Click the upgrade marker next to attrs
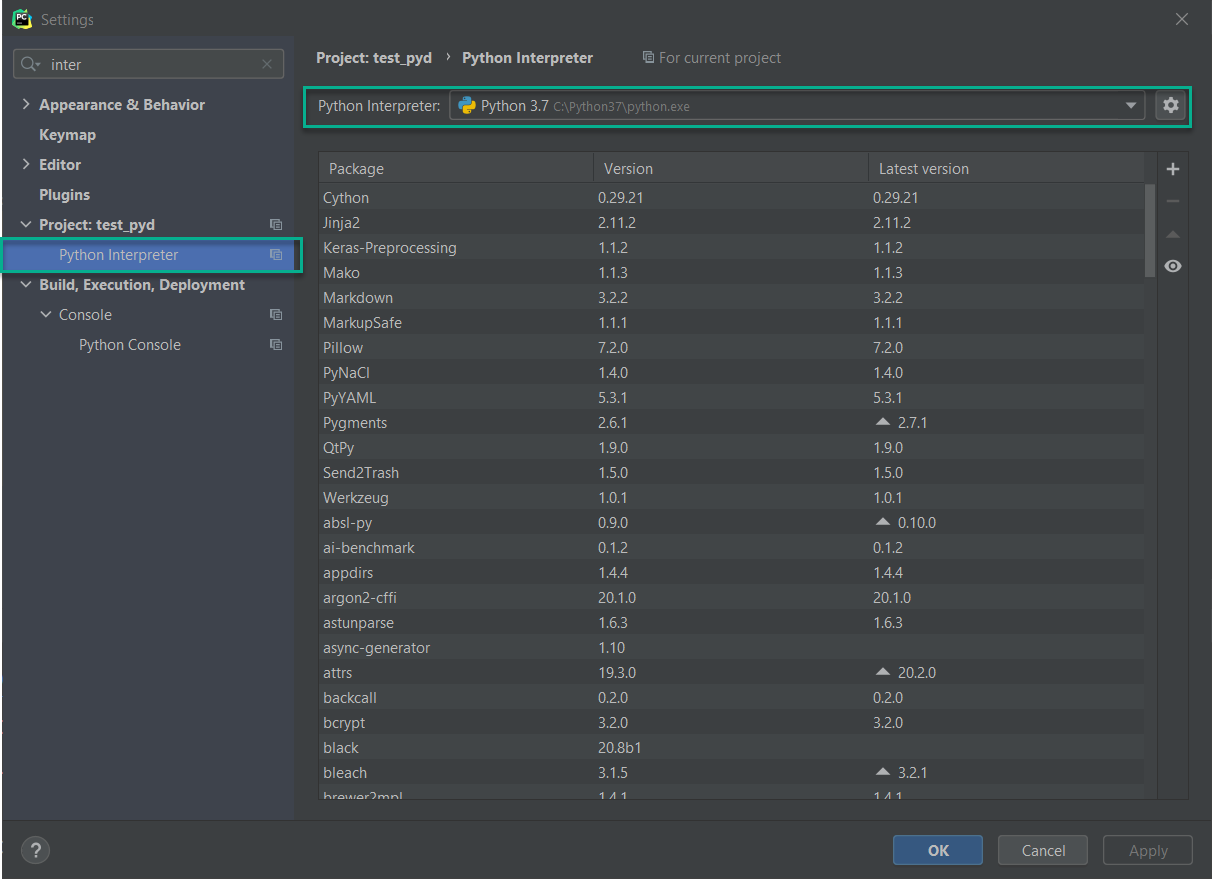 coord(882,672)
